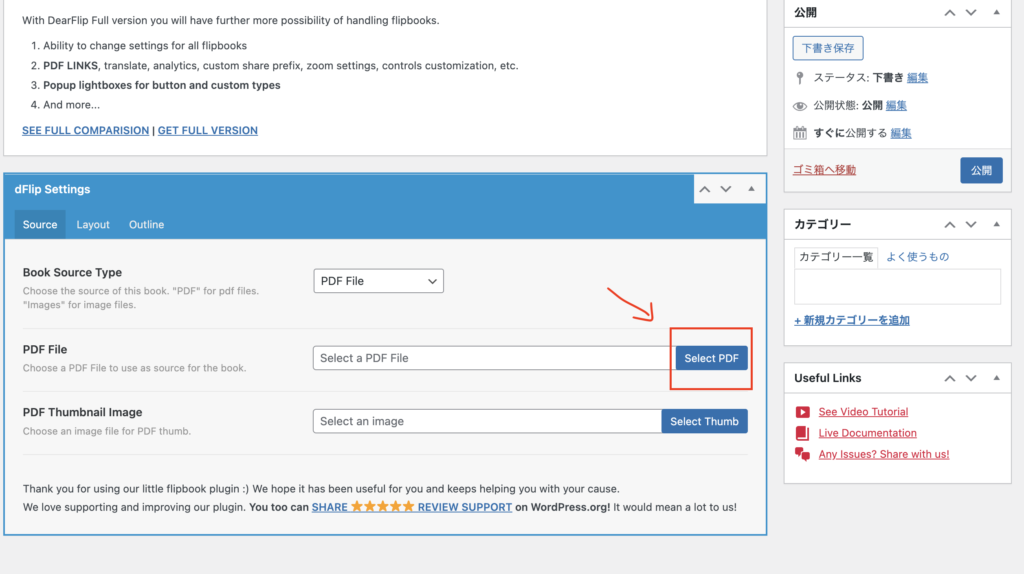Click the publish calendar icon
This screenshot has width=1024, height=574.
[800, 133]
